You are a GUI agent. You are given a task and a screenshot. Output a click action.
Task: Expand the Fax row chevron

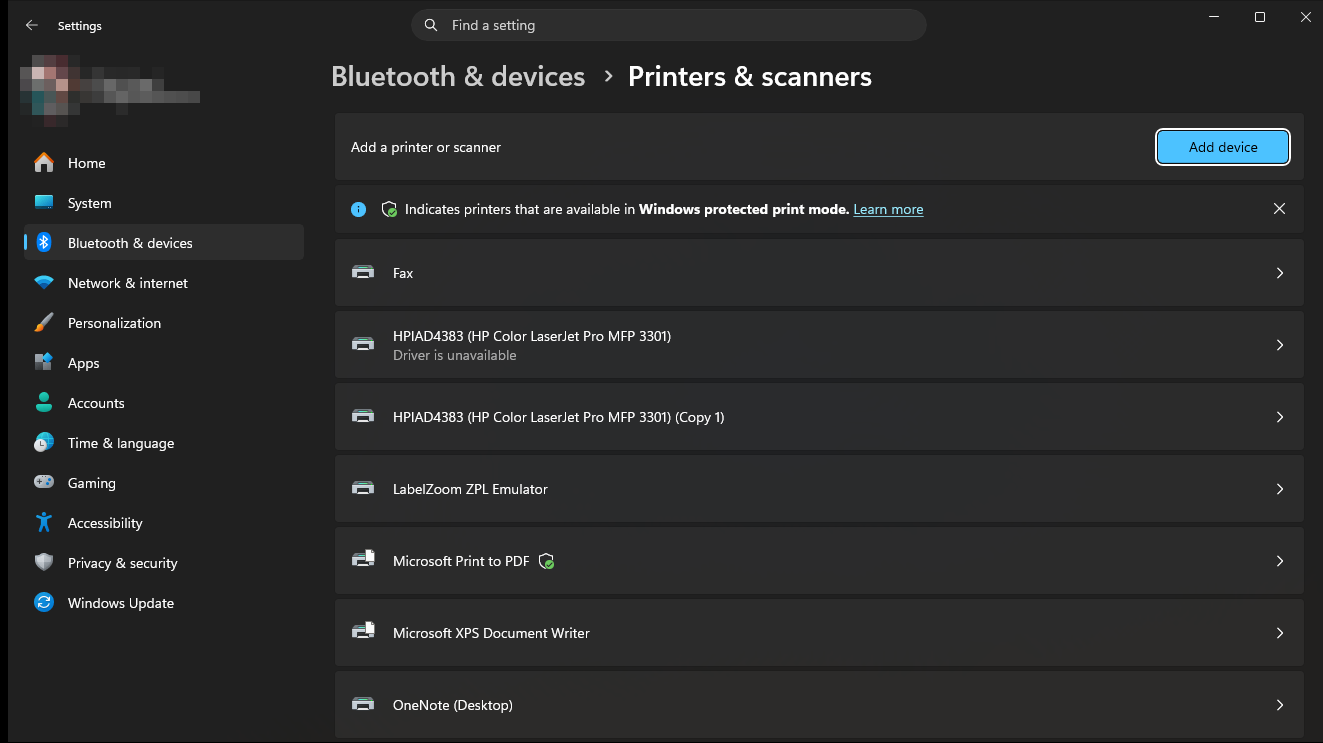tap(1280, 273)
